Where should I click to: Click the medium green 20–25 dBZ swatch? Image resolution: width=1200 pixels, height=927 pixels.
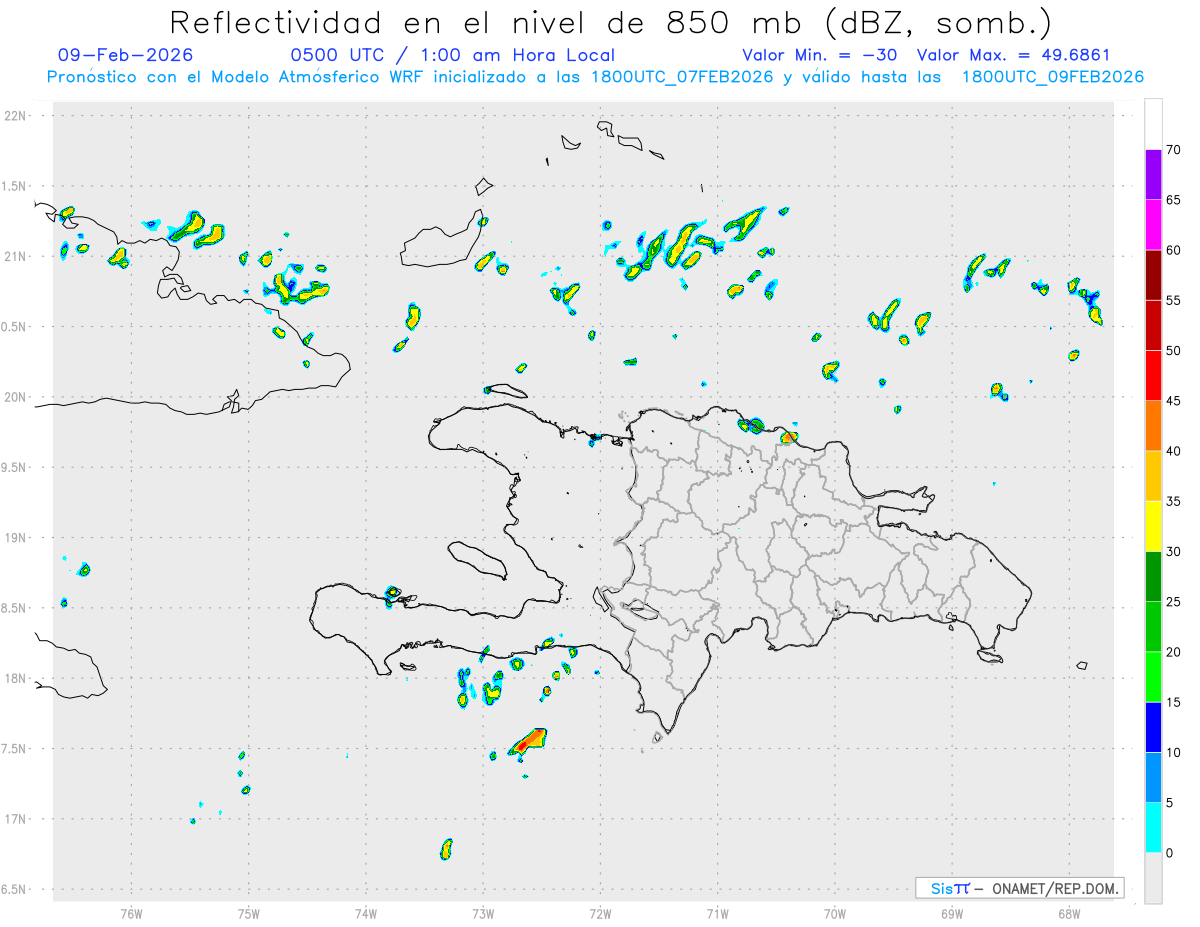click(x=1153, y=627)
